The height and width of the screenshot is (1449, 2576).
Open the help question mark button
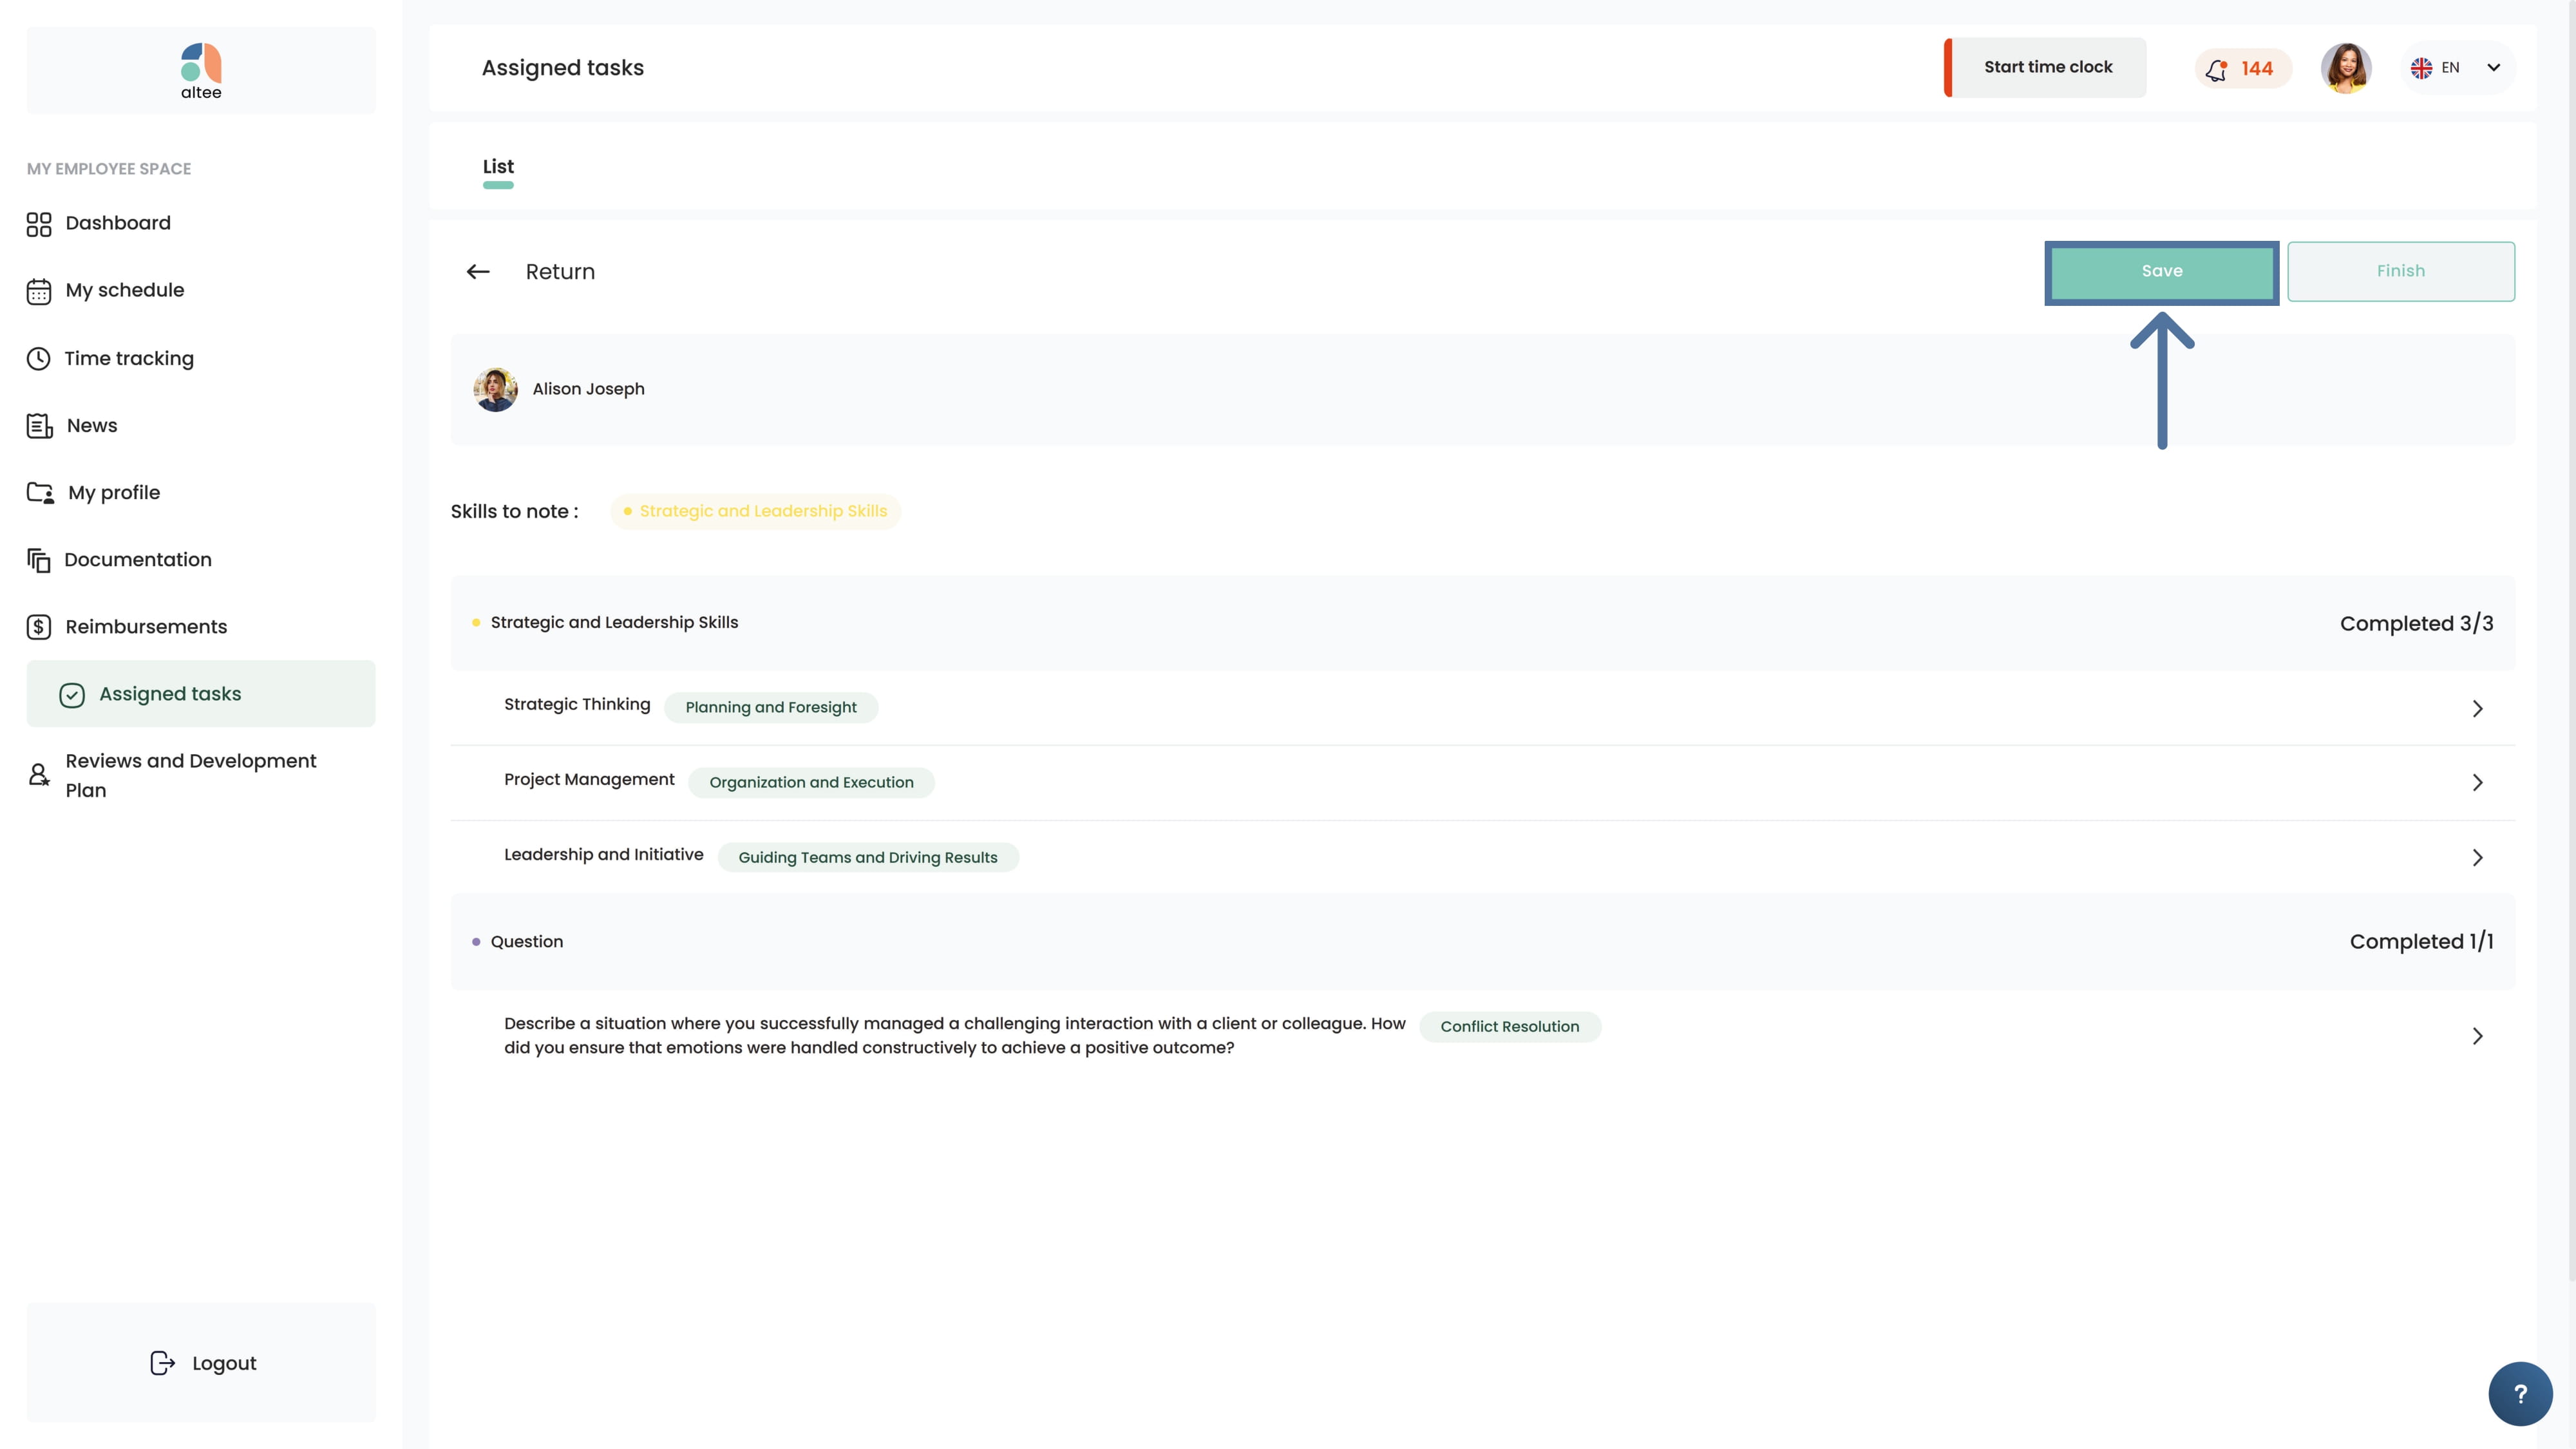click(x=2520, y=1394)
